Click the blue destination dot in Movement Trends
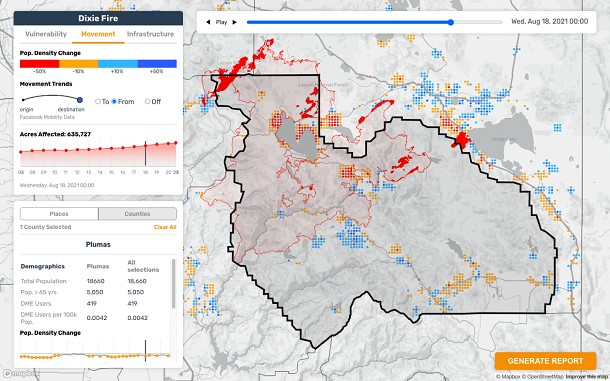Viewport: 610px width, 381px height. (80, 100)
